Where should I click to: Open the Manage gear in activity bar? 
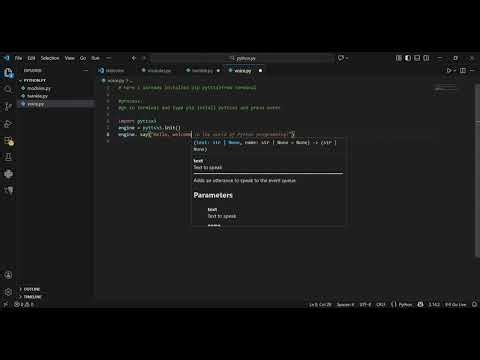pos(8,292)
